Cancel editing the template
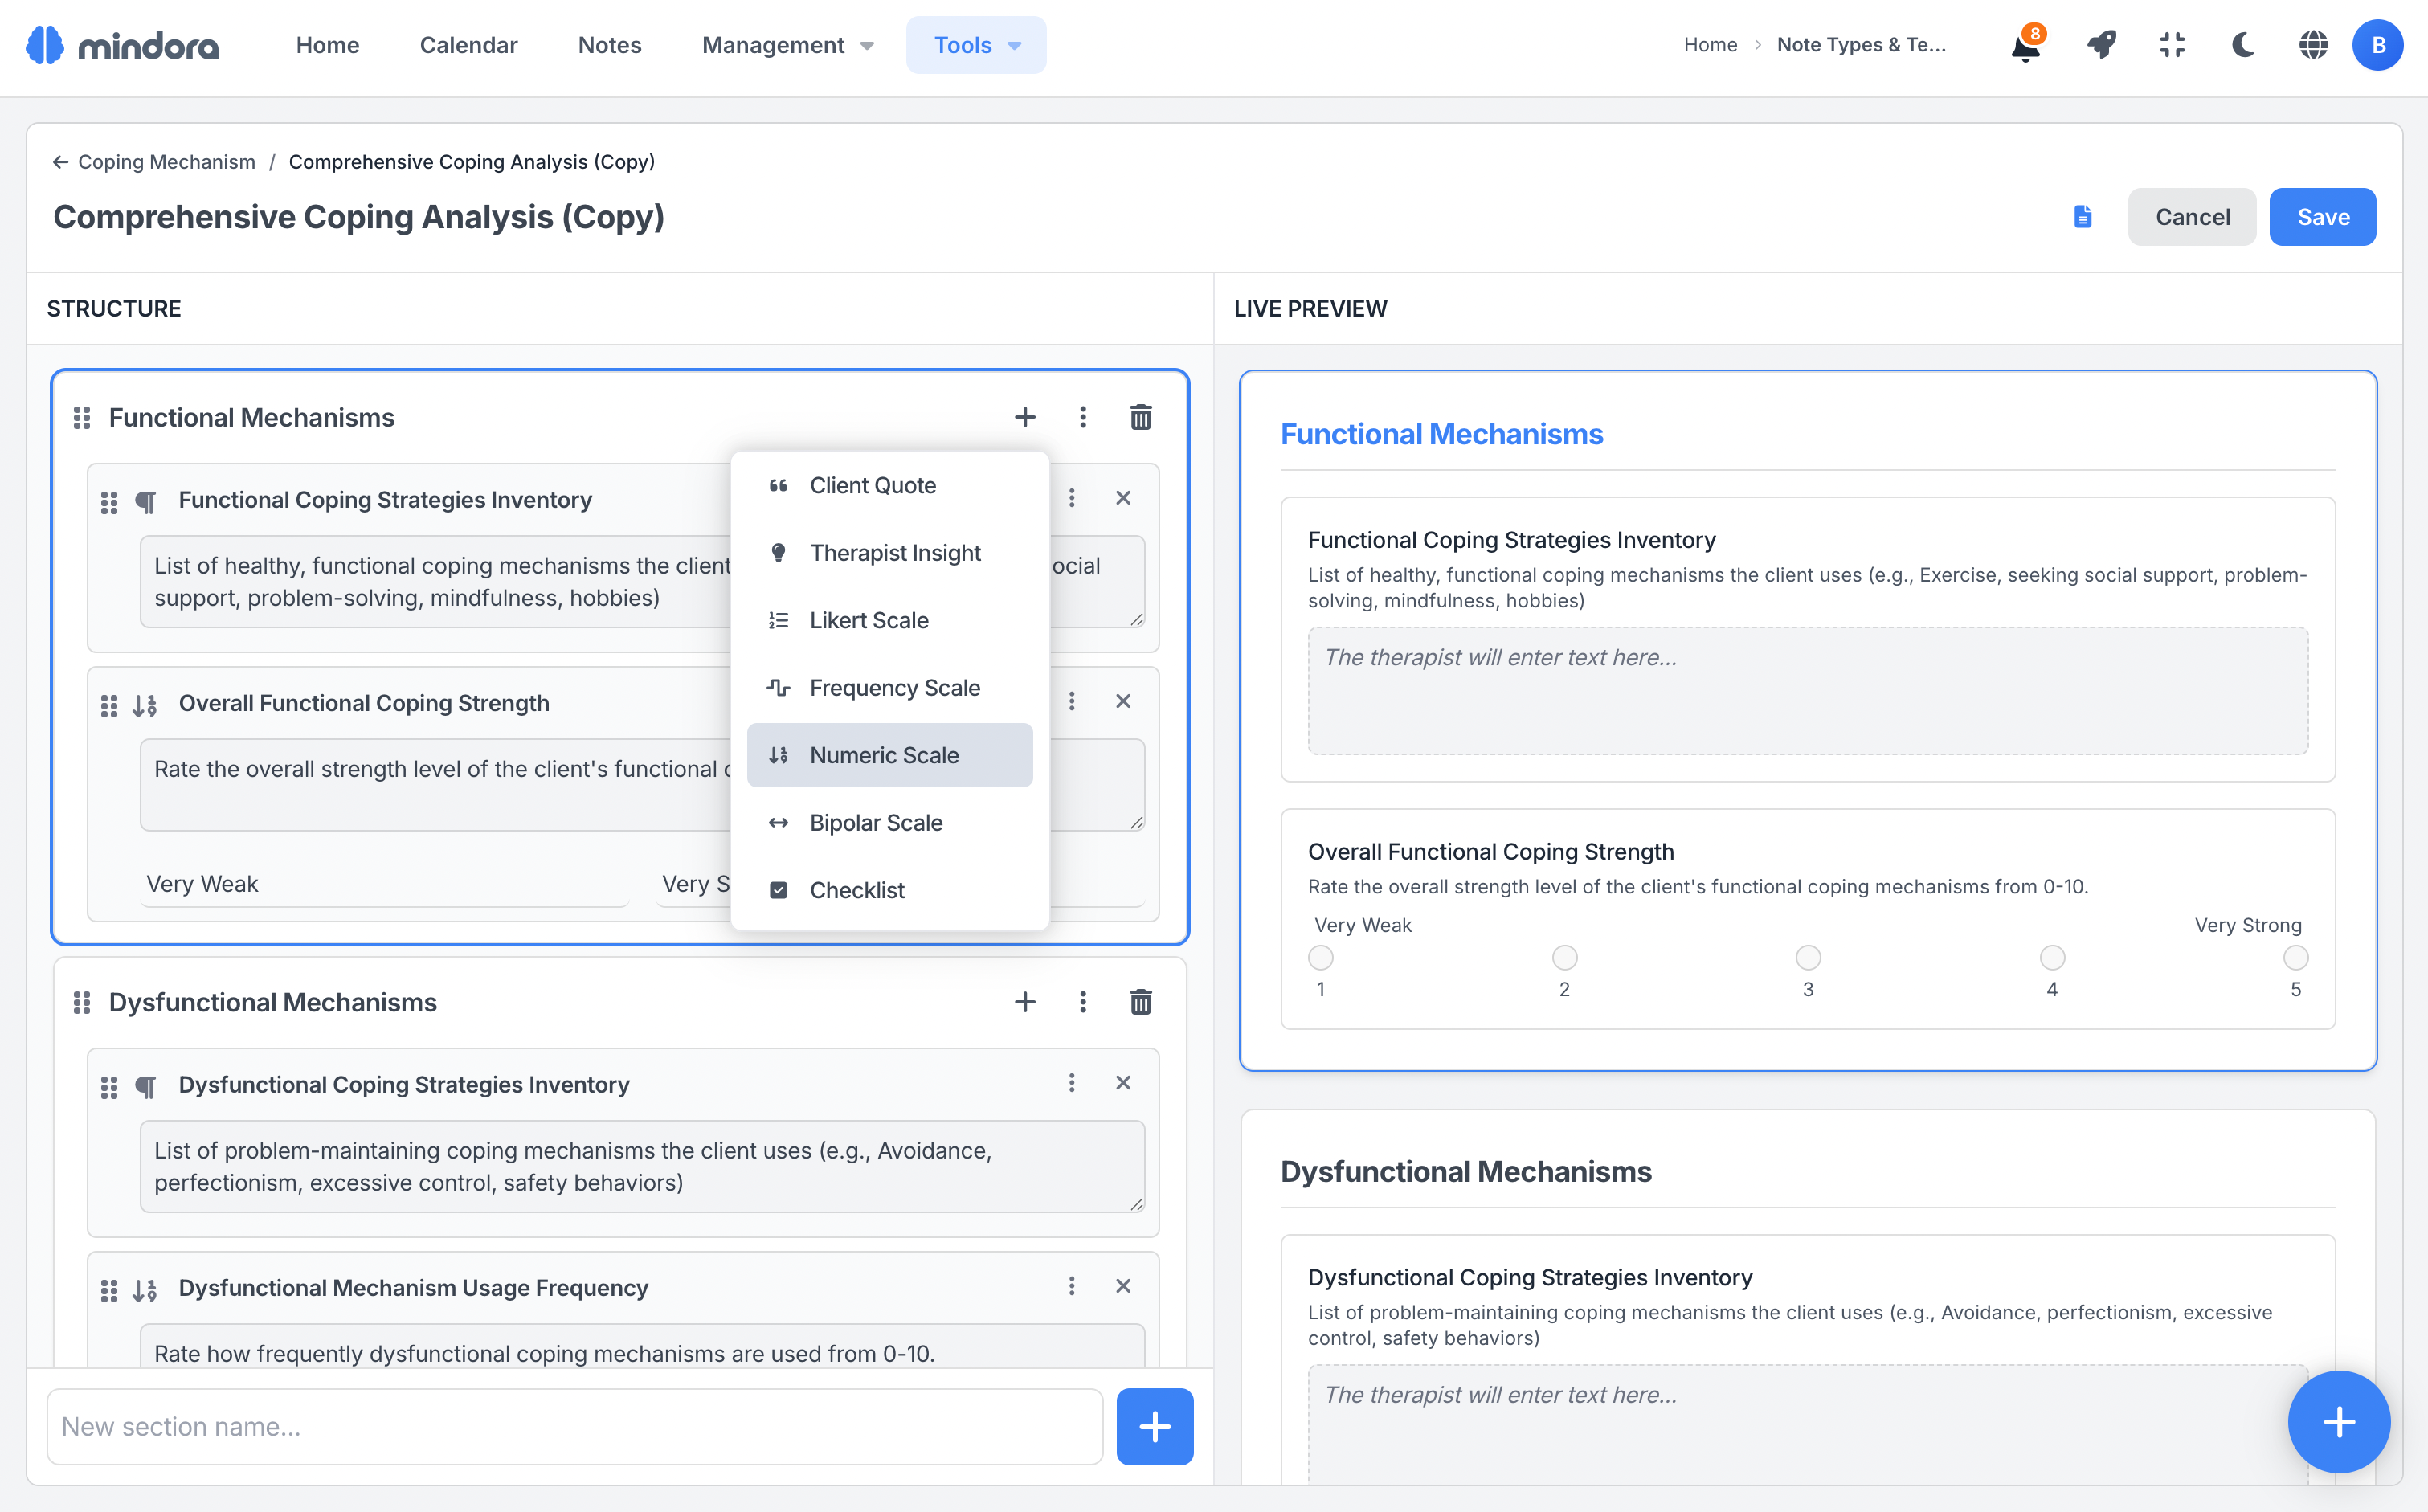 [2192, 217]
